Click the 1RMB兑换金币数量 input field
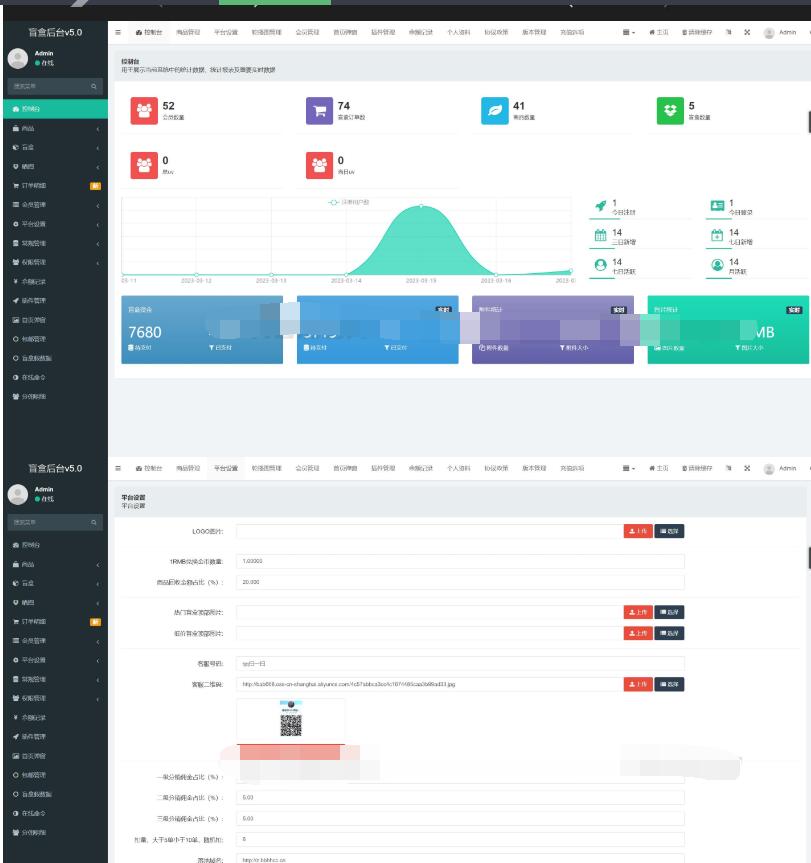 pyautogui.click(x=460, y=561)
